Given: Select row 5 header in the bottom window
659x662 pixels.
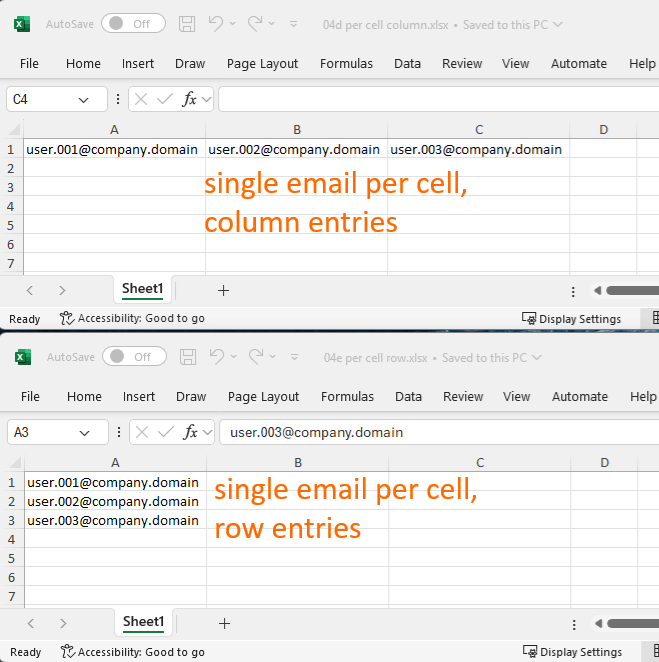Looking at the screenshot, I should [x=11, y=558].
